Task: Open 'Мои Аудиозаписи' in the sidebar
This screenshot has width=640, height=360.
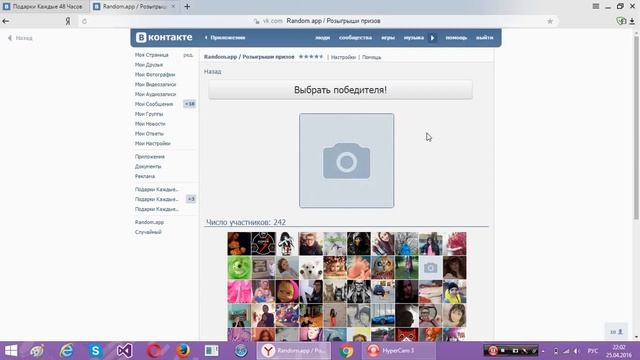Action: (155, 94)
